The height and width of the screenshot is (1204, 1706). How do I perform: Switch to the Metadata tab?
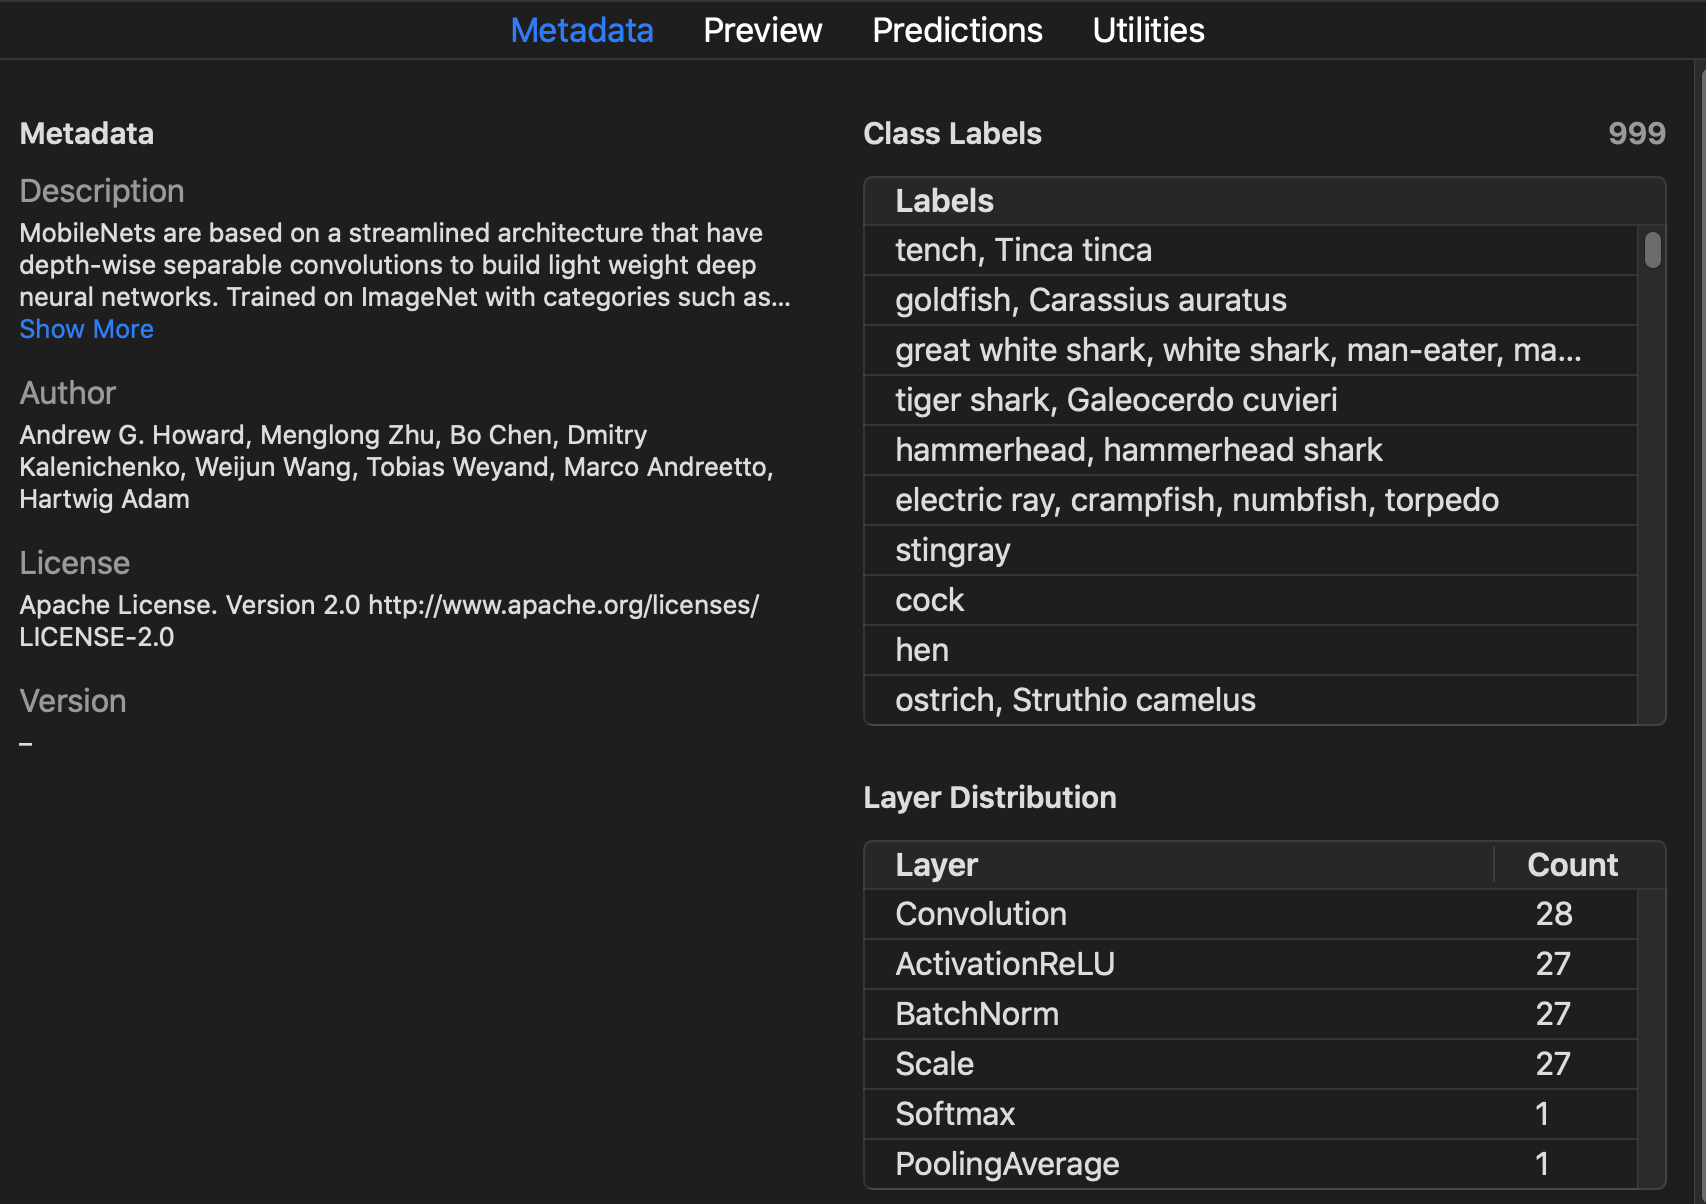click(581, 30)
